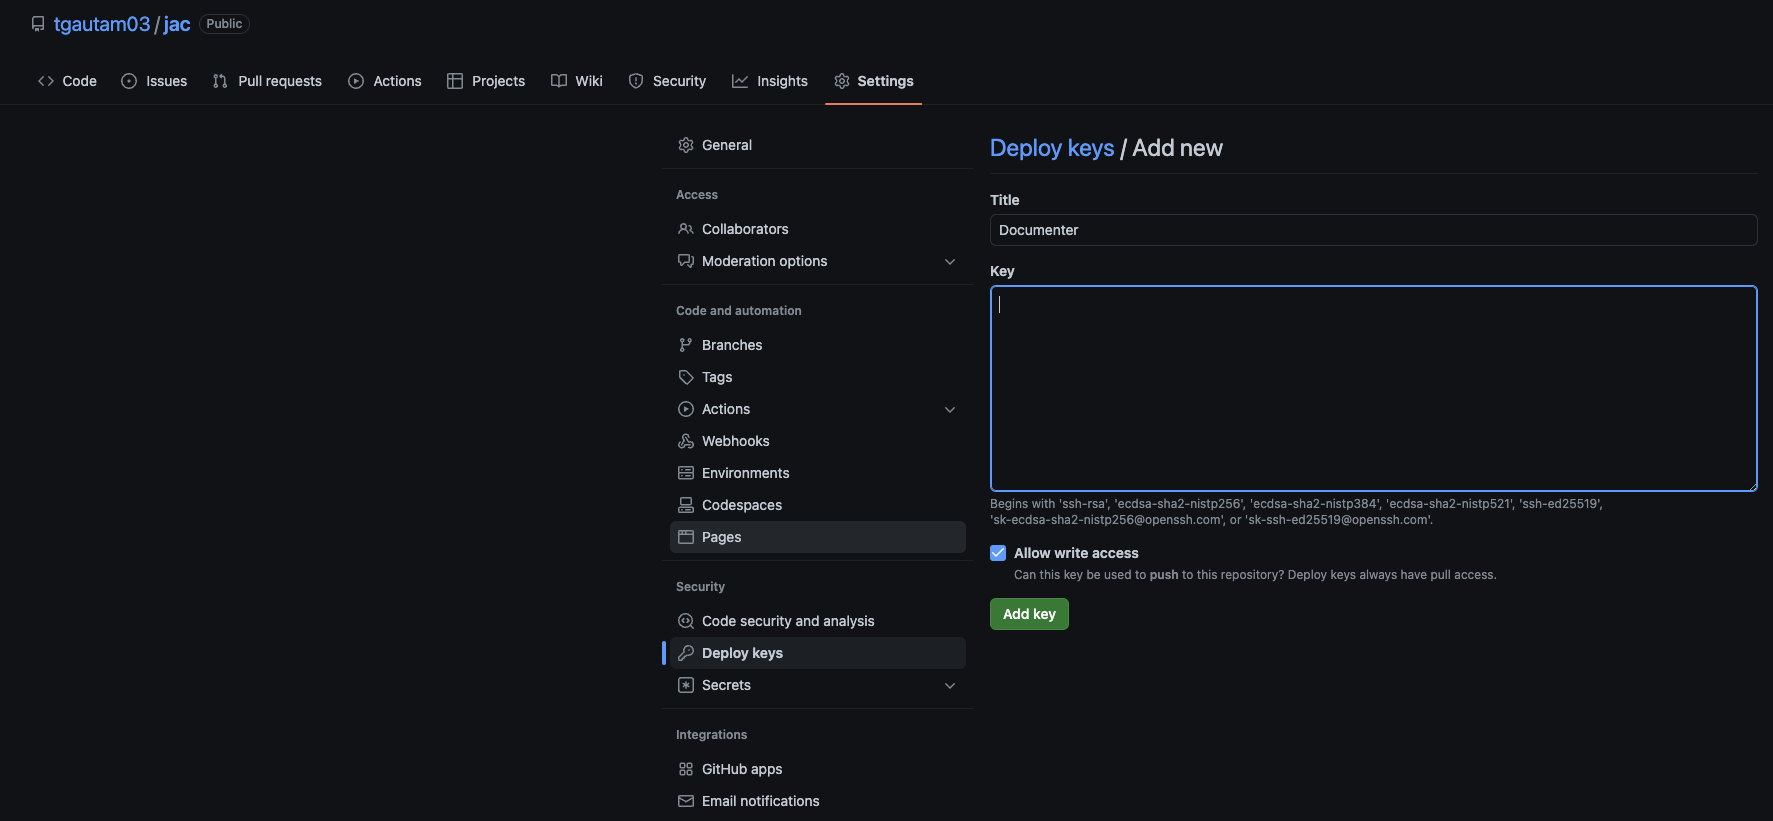Click the Environments server icon
Viewport: 1773px width, 821px height.
(686, 473)
